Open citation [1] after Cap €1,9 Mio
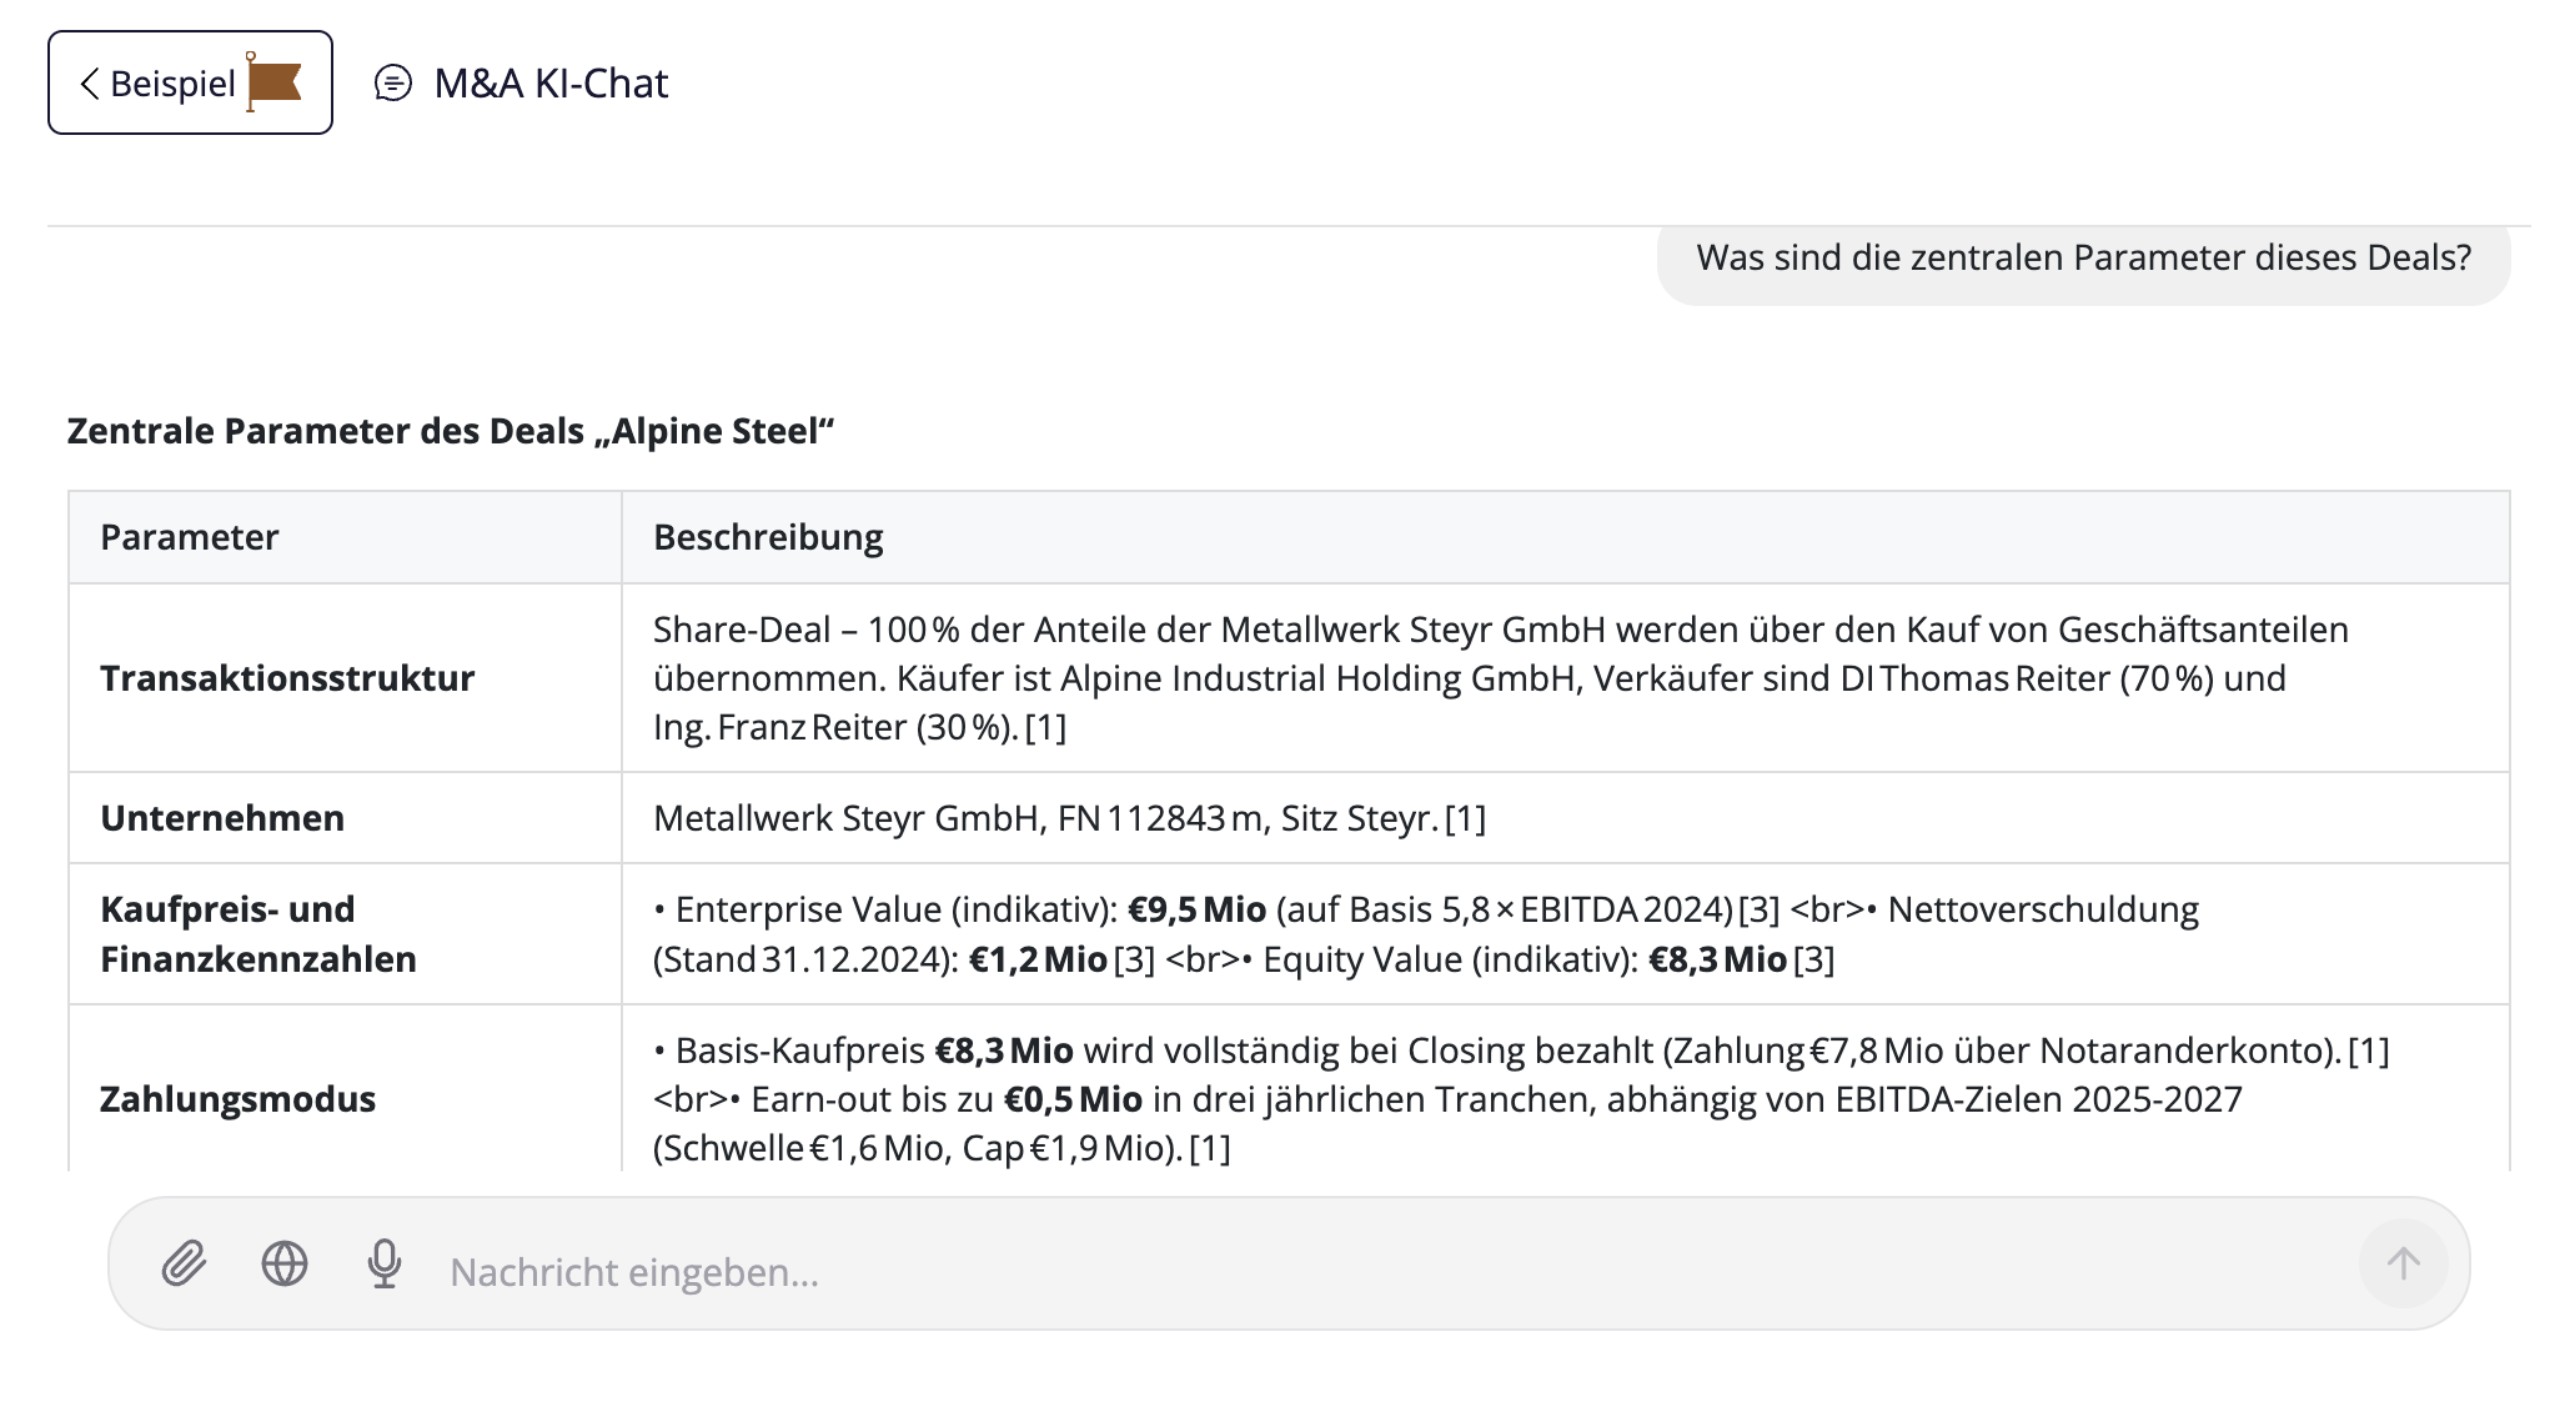Image resolution: width=2560 pixels, height=1418 pixels. (x=1210, y=1148)
